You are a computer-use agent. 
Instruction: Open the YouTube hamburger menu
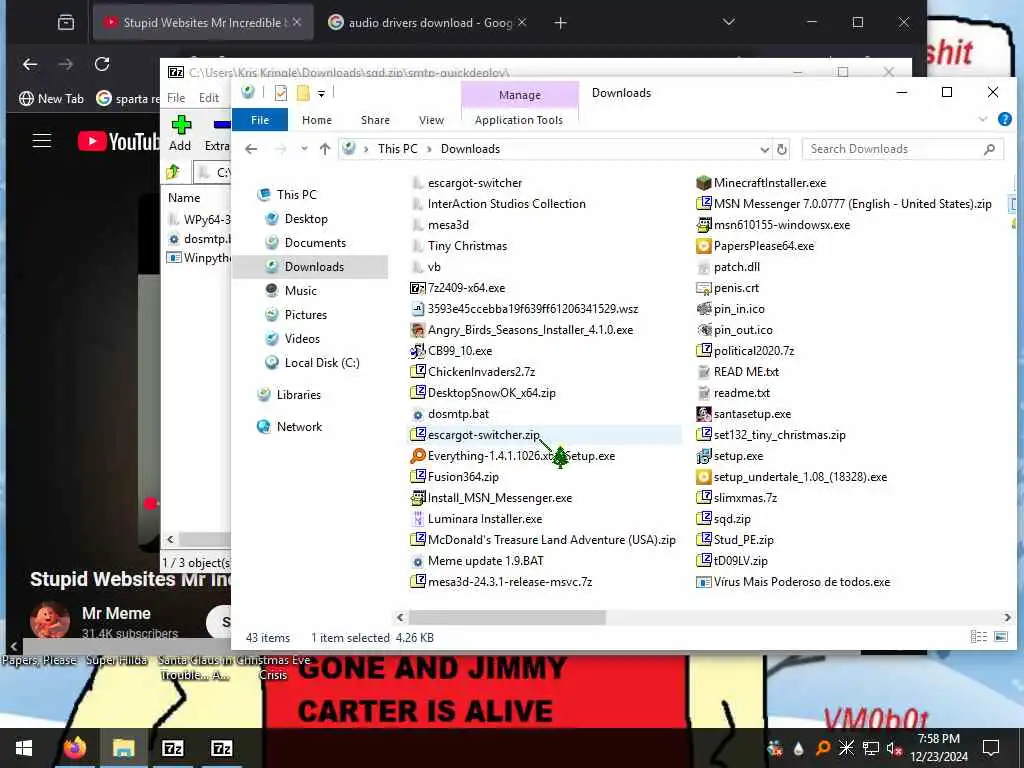[42, 140]
